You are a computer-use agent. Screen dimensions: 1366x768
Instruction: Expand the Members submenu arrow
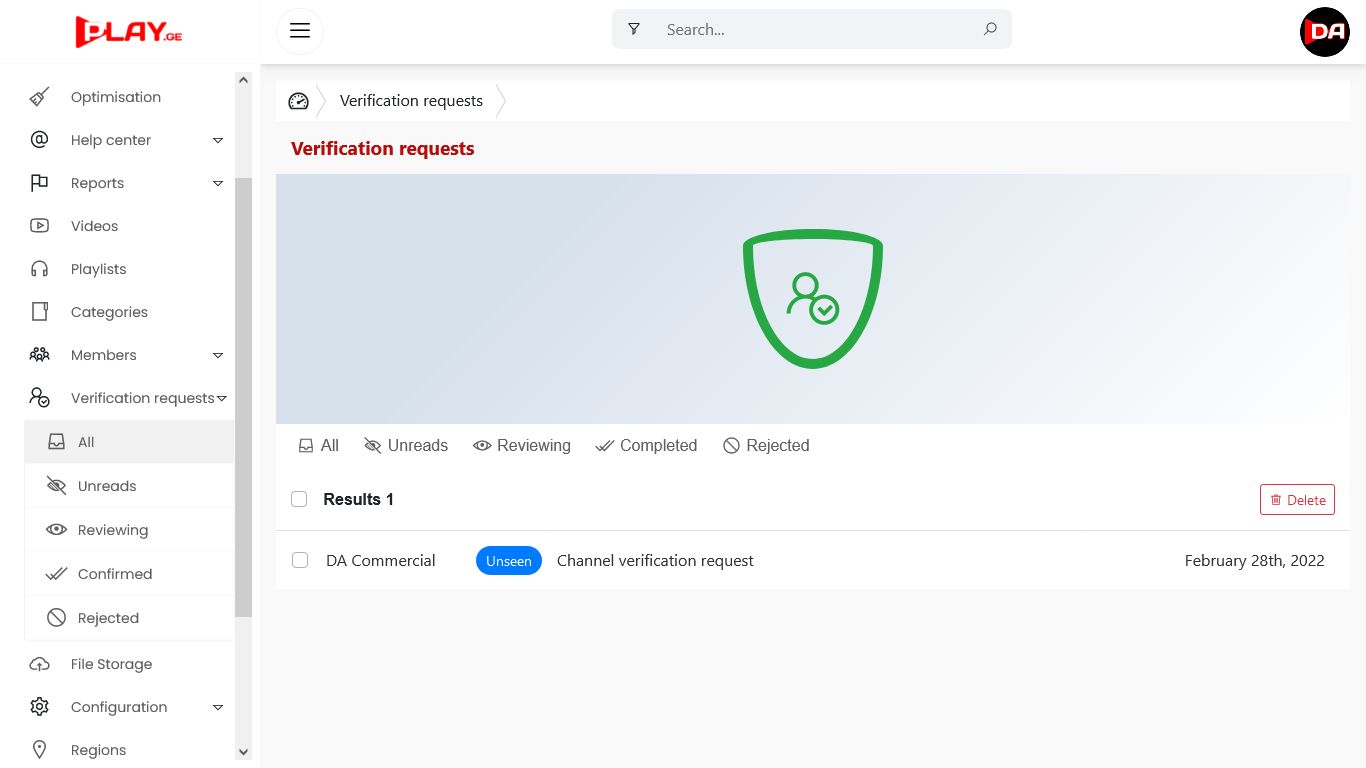pyautogui.click(x=218, y=355)
